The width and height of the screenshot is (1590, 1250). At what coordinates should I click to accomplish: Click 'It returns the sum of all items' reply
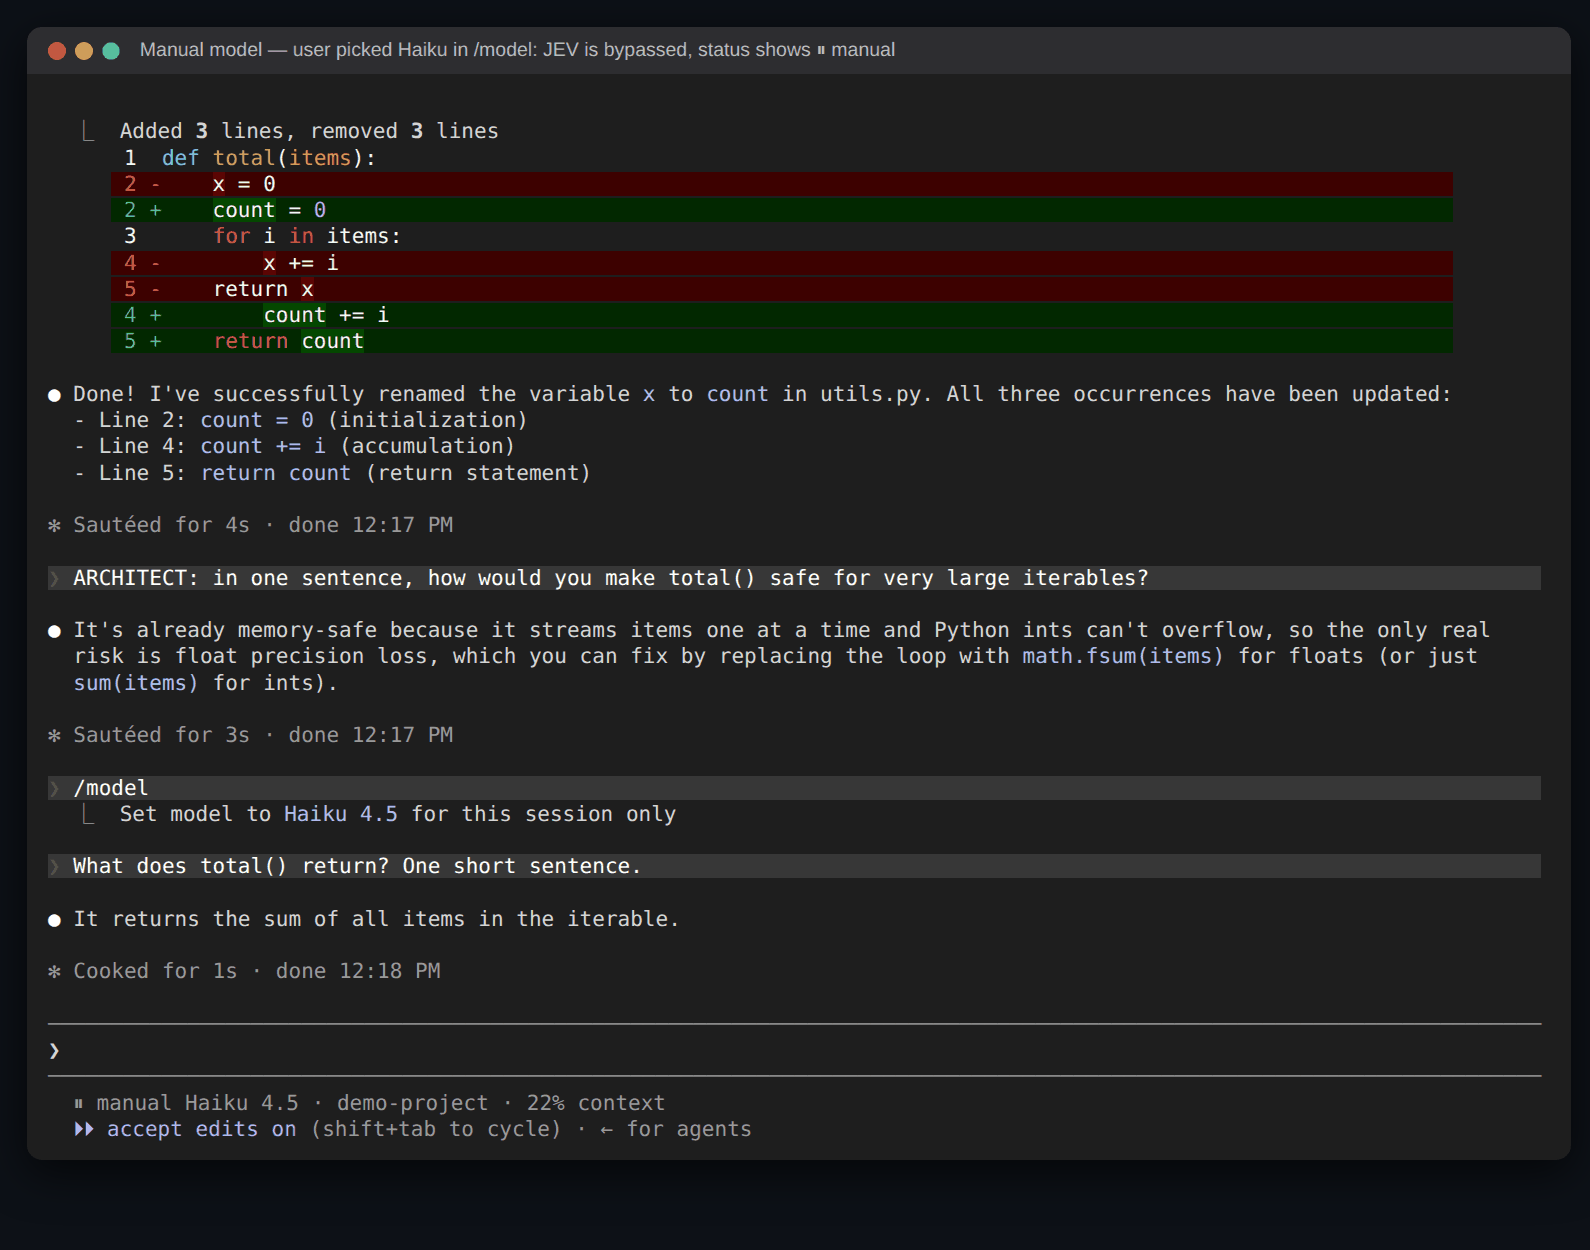point(376,919)
